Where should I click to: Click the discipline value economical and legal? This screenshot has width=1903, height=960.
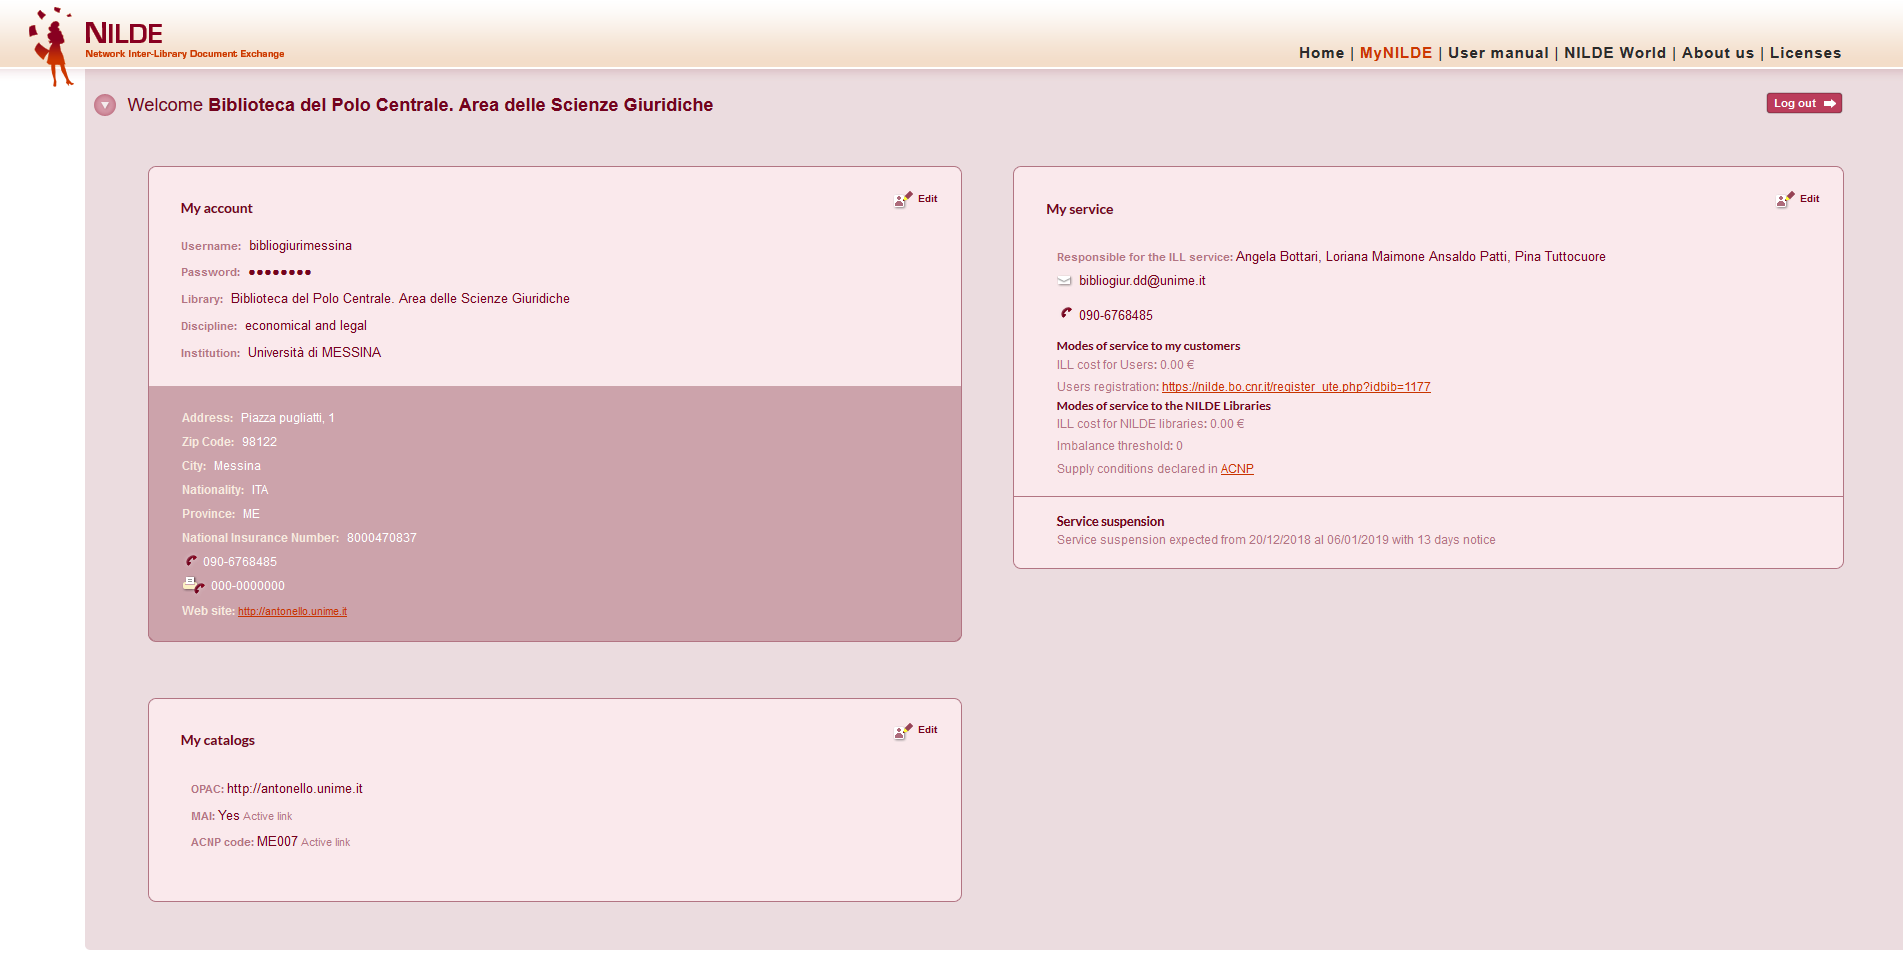point(306,326)
